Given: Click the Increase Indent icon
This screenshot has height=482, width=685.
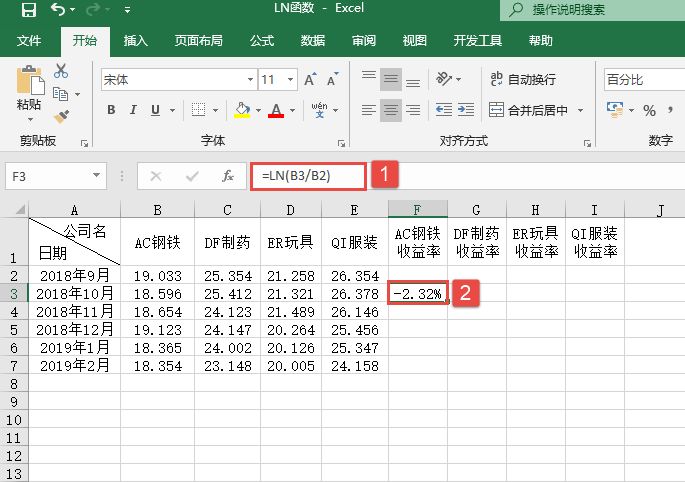Looking at the screenshot, I should click(467, 110).
